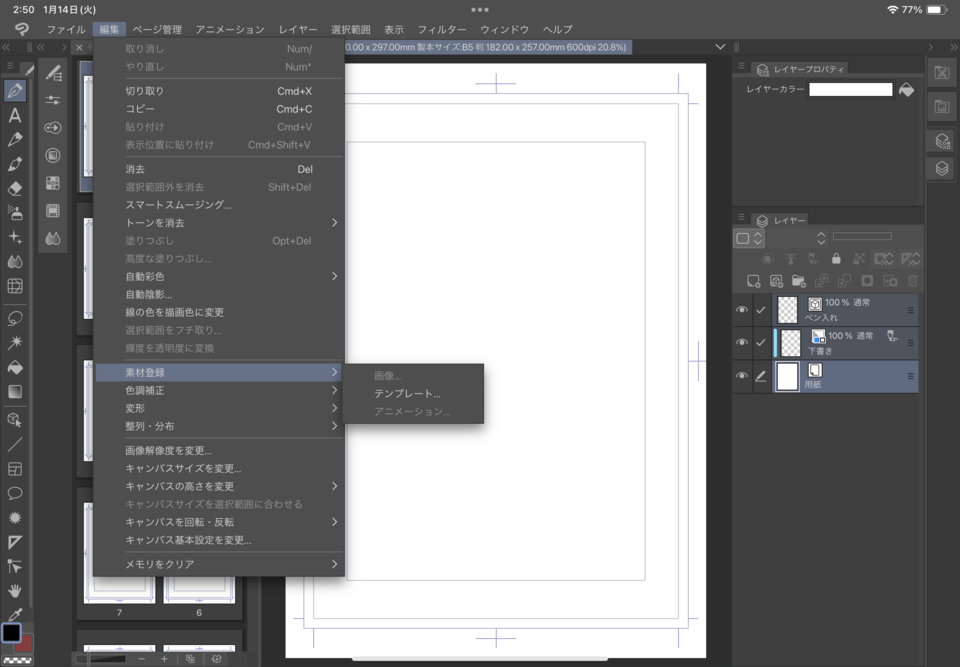This screenshot has height=667, width=960.
Task: Select the Lasso selection tool
Action: click(15, 318)
